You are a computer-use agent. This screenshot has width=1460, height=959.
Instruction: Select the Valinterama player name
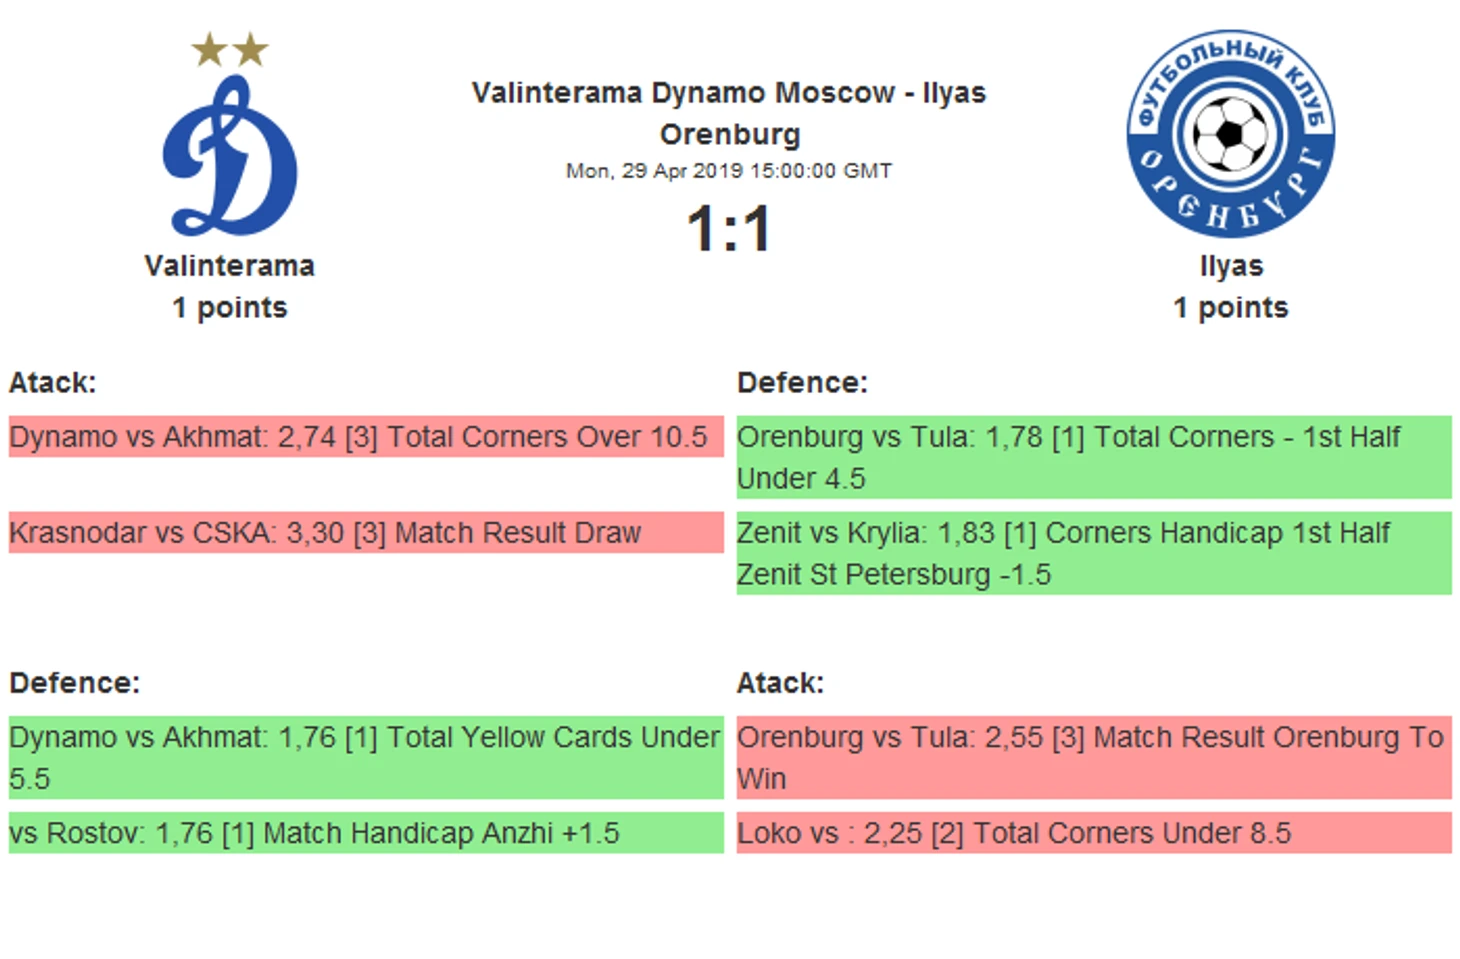pos(230,266)
